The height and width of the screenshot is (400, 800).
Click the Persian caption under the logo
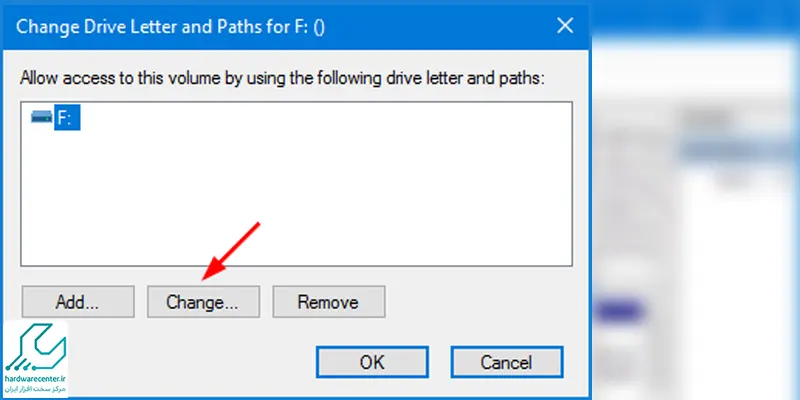click(35, 389)
